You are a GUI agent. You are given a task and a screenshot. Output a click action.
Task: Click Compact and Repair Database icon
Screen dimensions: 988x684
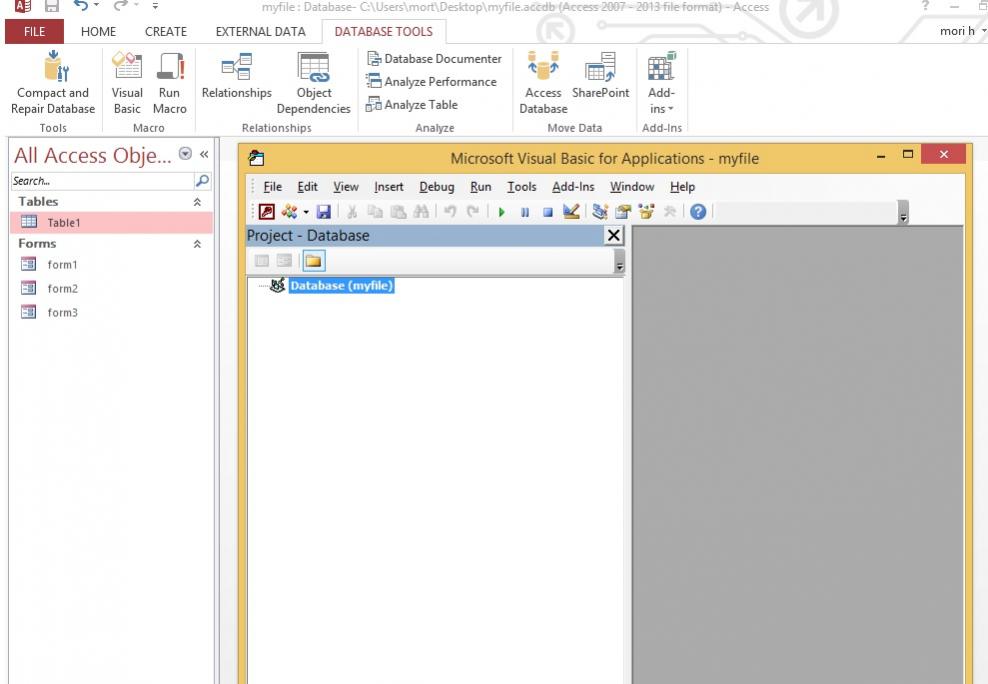click(x=53, y=83)
